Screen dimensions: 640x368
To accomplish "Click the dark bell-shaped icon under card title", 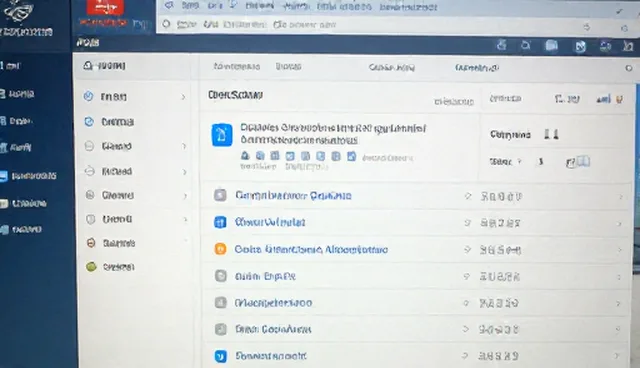I will click(x=245, y=155).
